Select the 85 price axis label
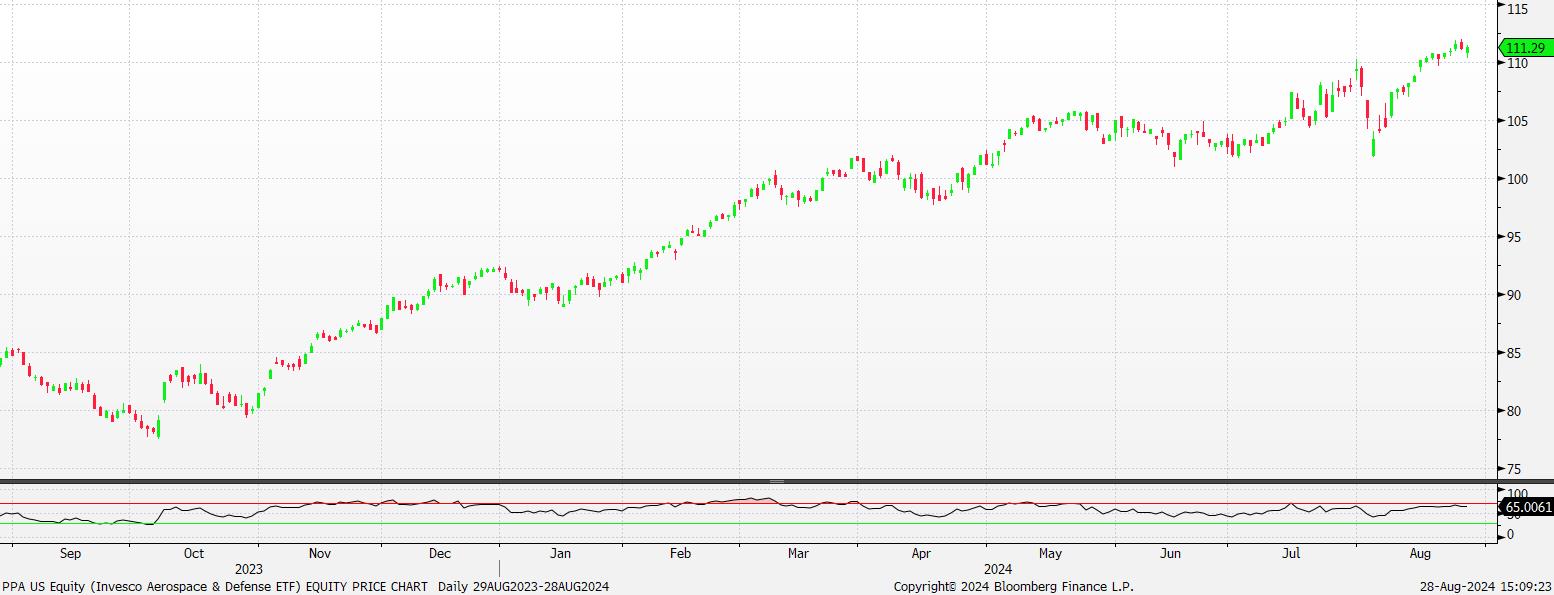Image resolution: width=1554 pixels, height=595 pixels. (1513, 353)
